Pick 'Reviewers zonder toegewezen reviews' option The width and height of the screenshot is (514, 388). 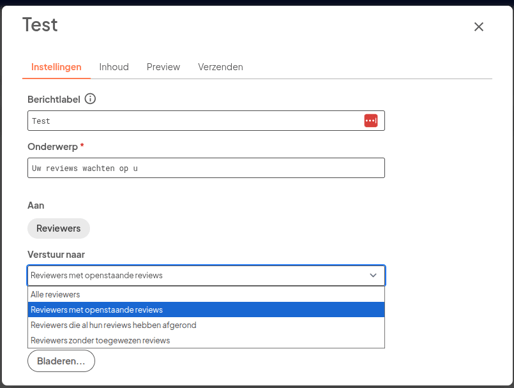point(206,340)
